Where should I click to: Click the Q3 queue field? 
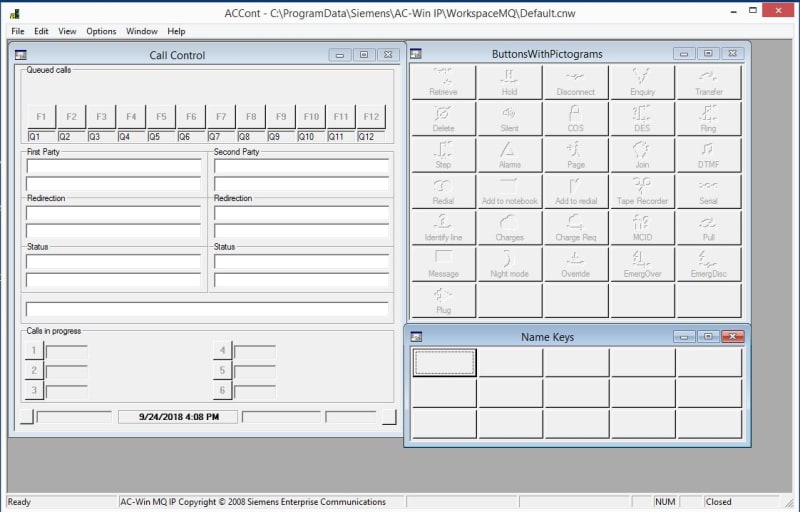(102, 137)
